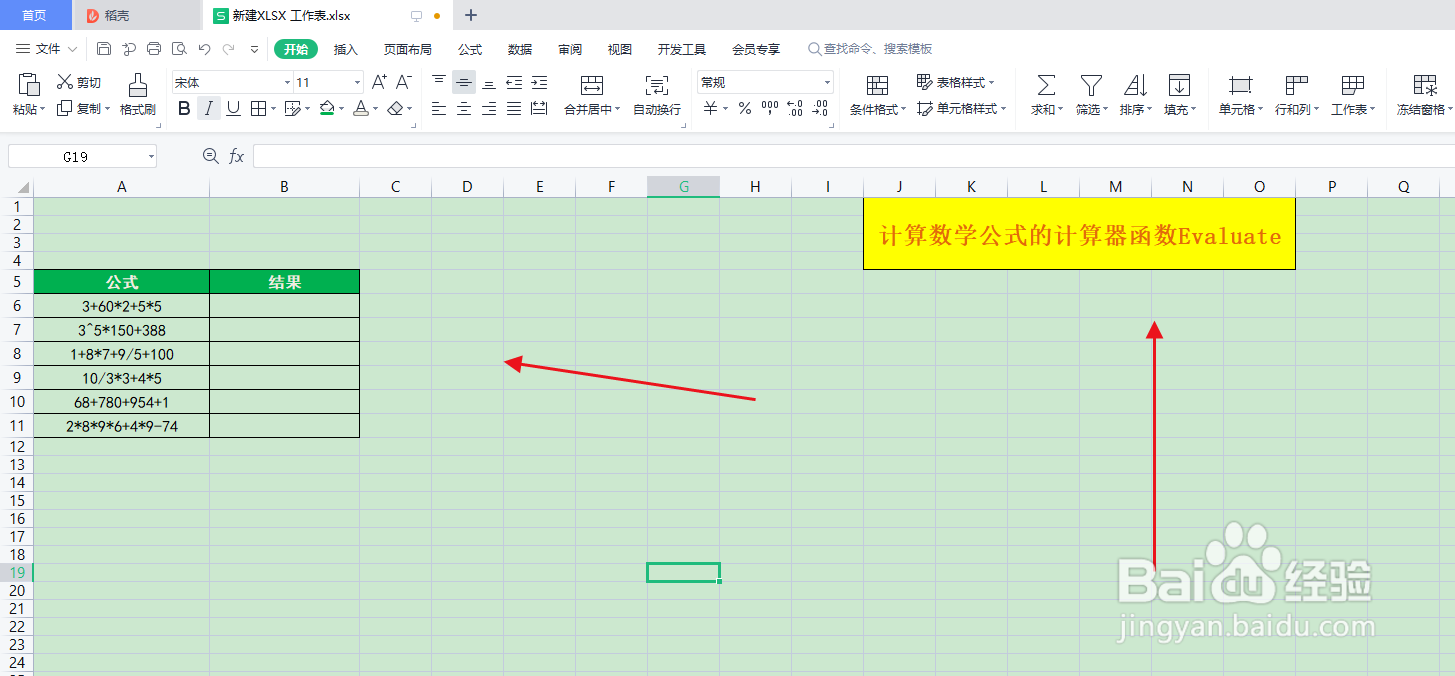Click the Increase Indent icon
1455x676 pixels.
pos(539,82)
